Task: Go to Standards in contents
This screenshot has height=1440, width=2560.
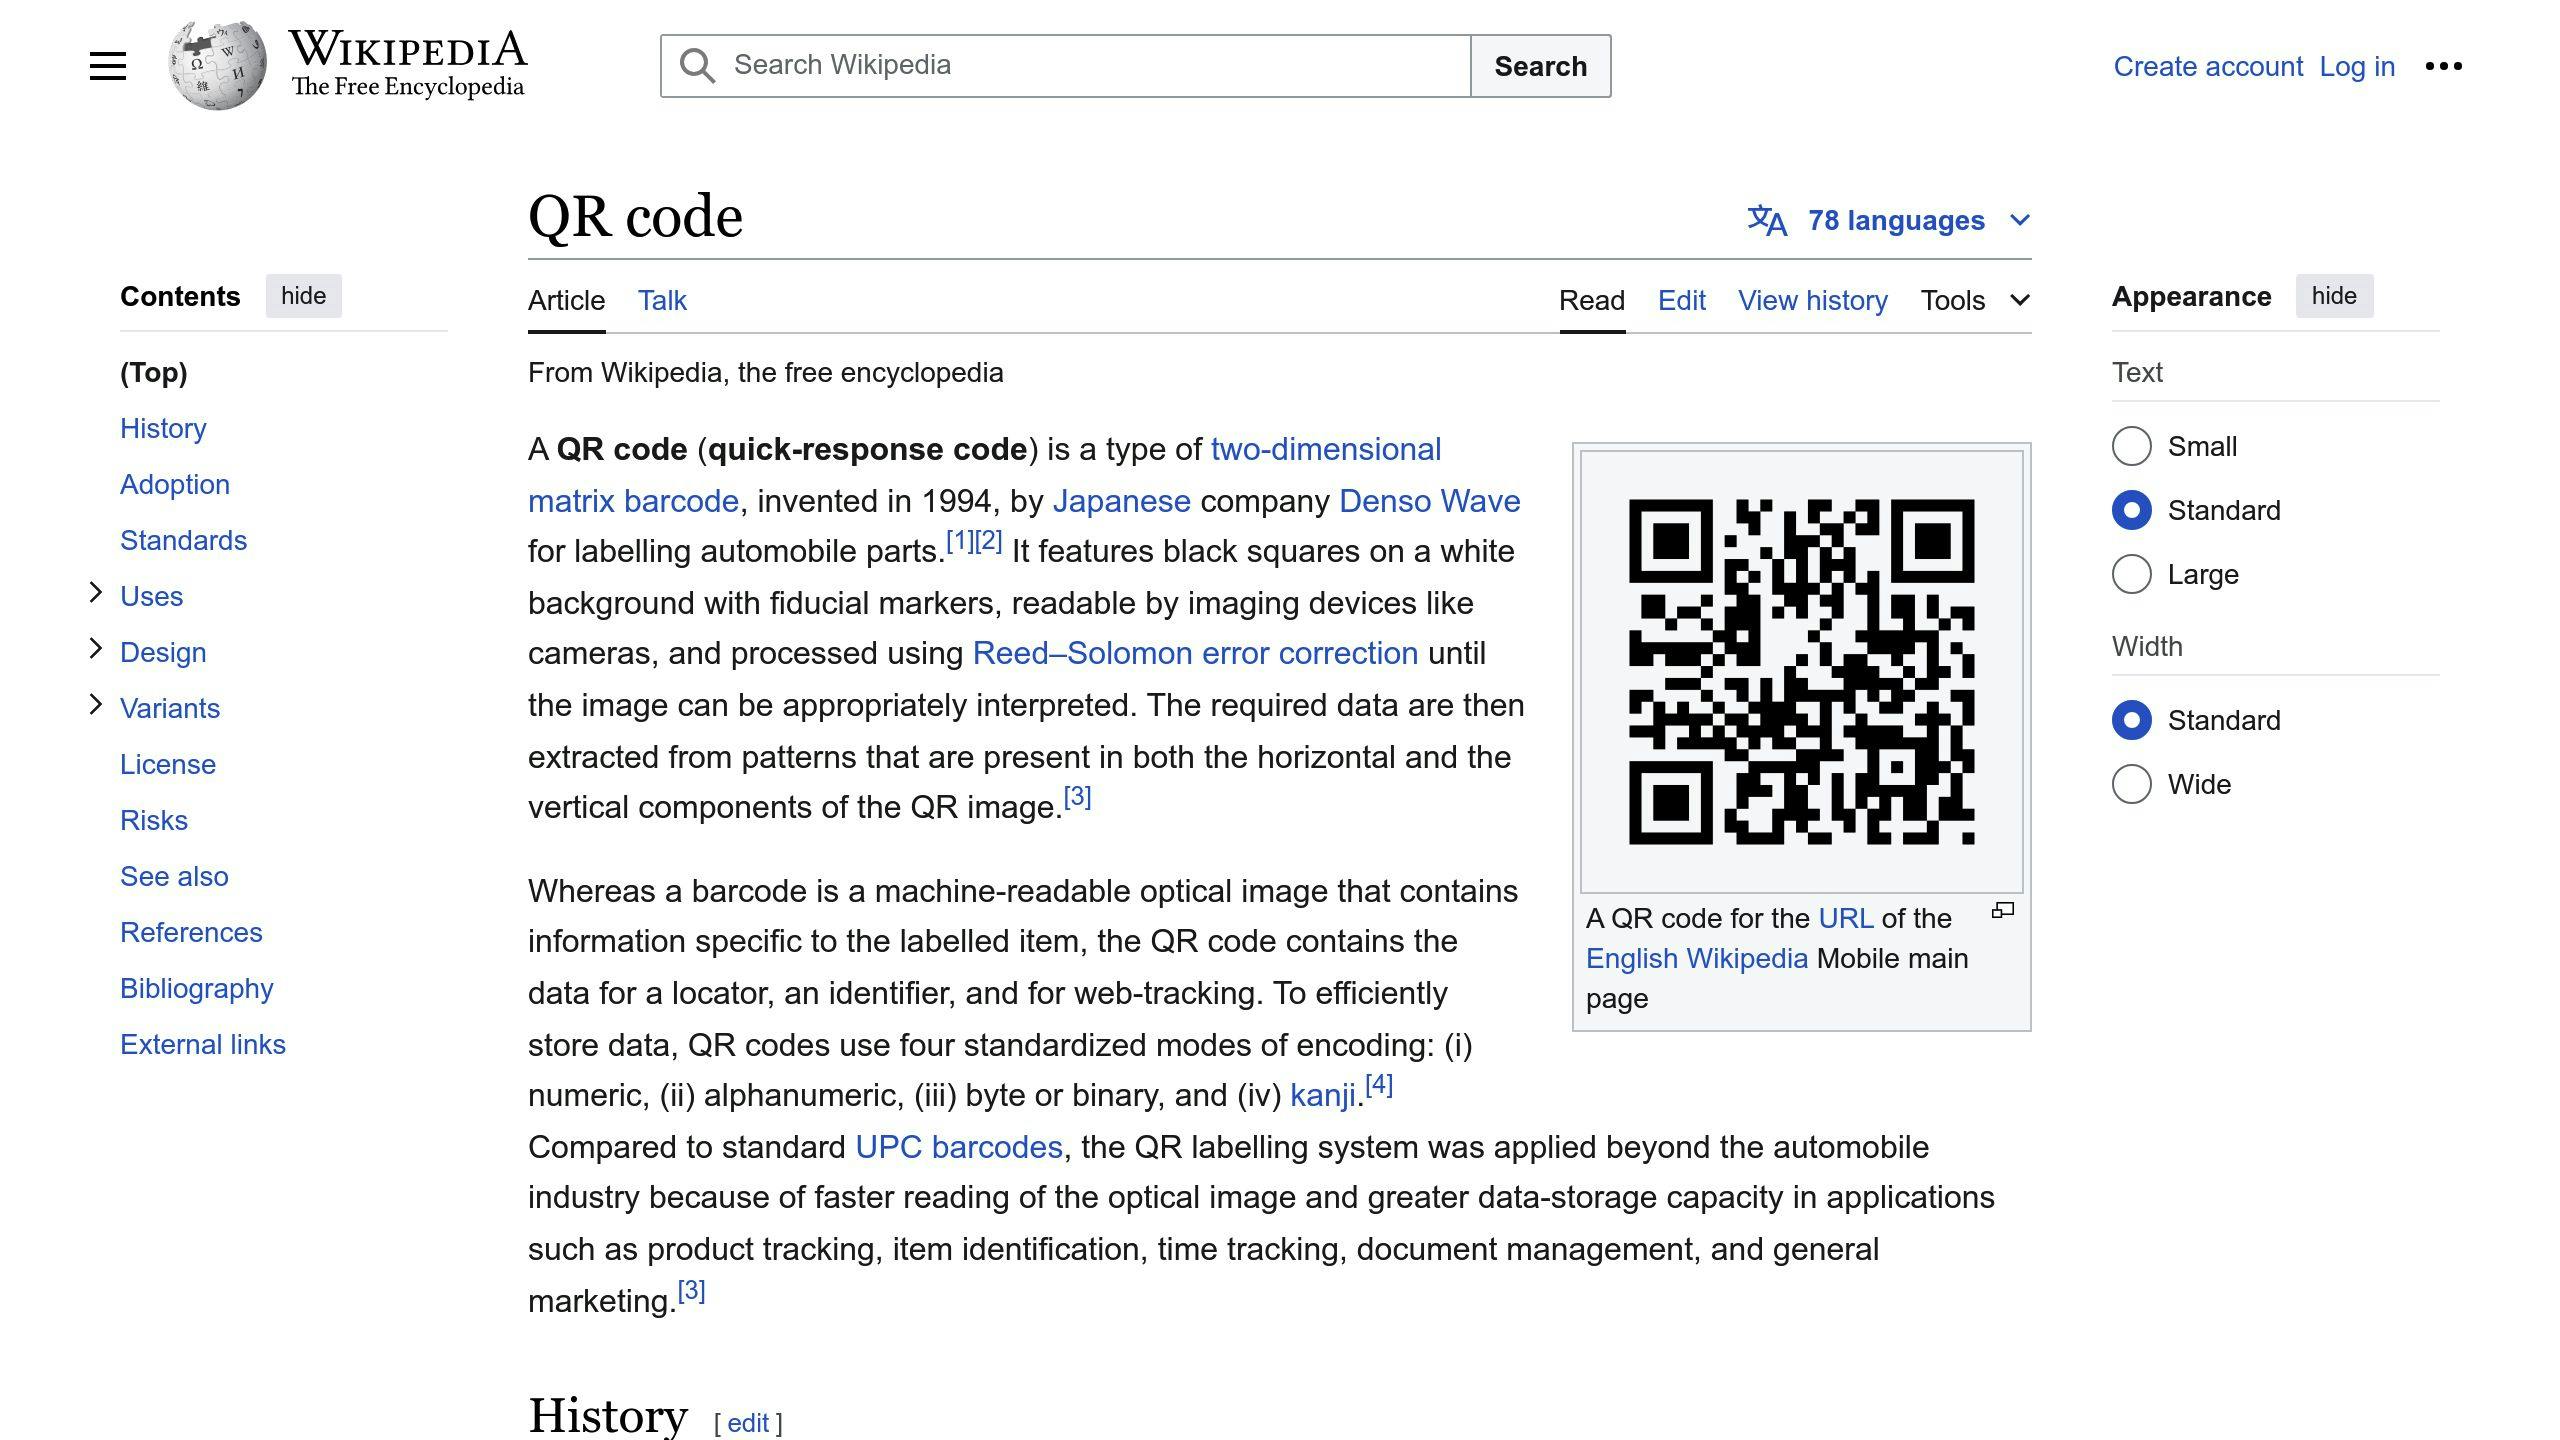Action: (183, 540)
